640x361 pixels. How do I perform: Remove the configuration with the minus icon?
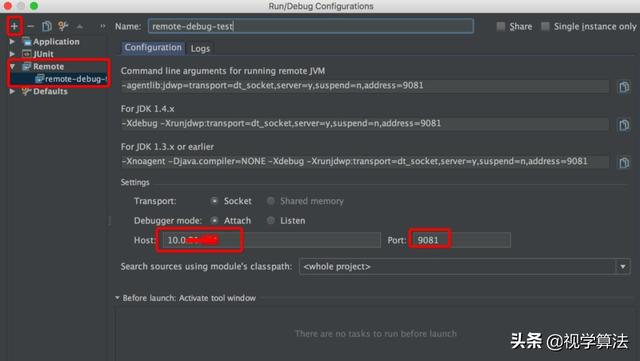pos(31,27)
